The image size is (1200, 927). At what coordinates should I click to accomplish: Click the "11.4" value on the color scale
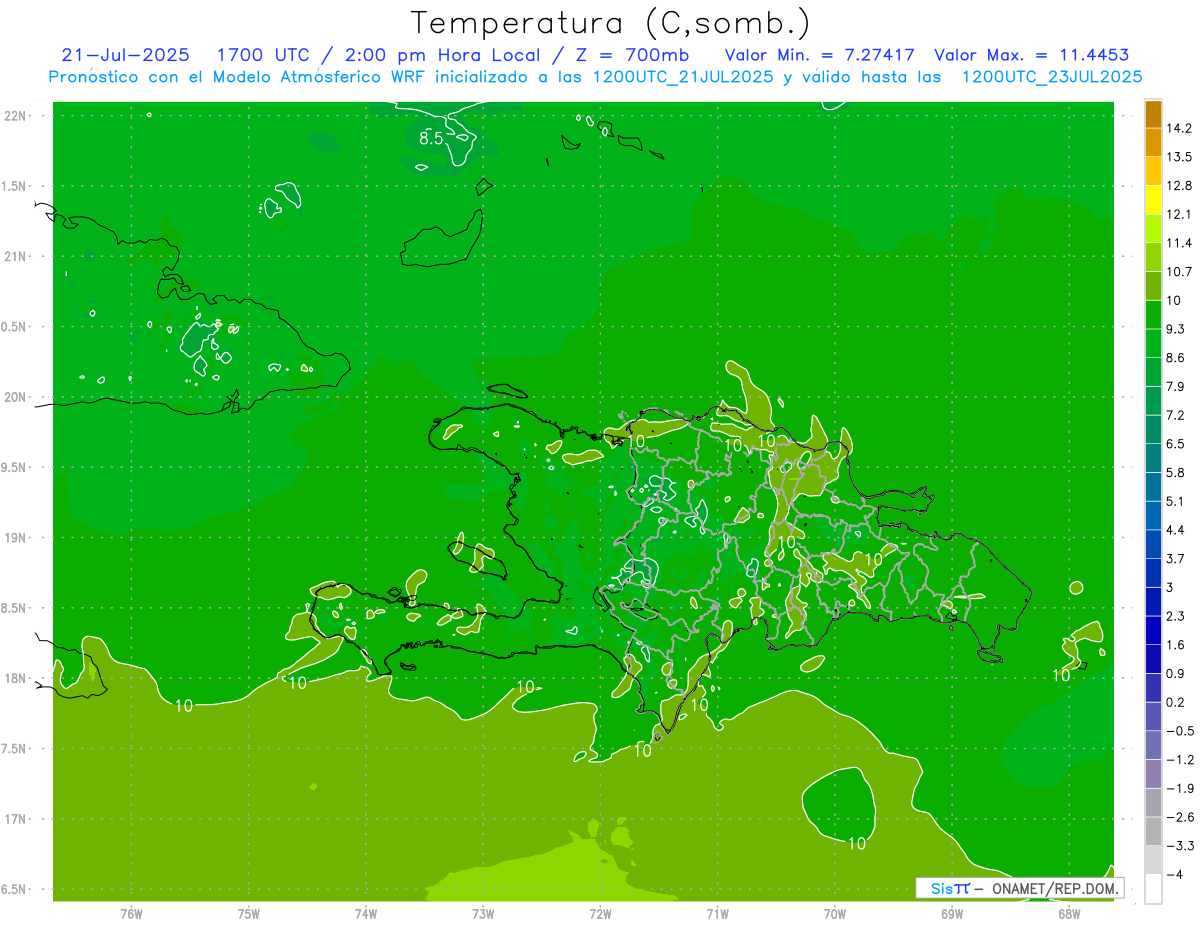coord(1178,243)
